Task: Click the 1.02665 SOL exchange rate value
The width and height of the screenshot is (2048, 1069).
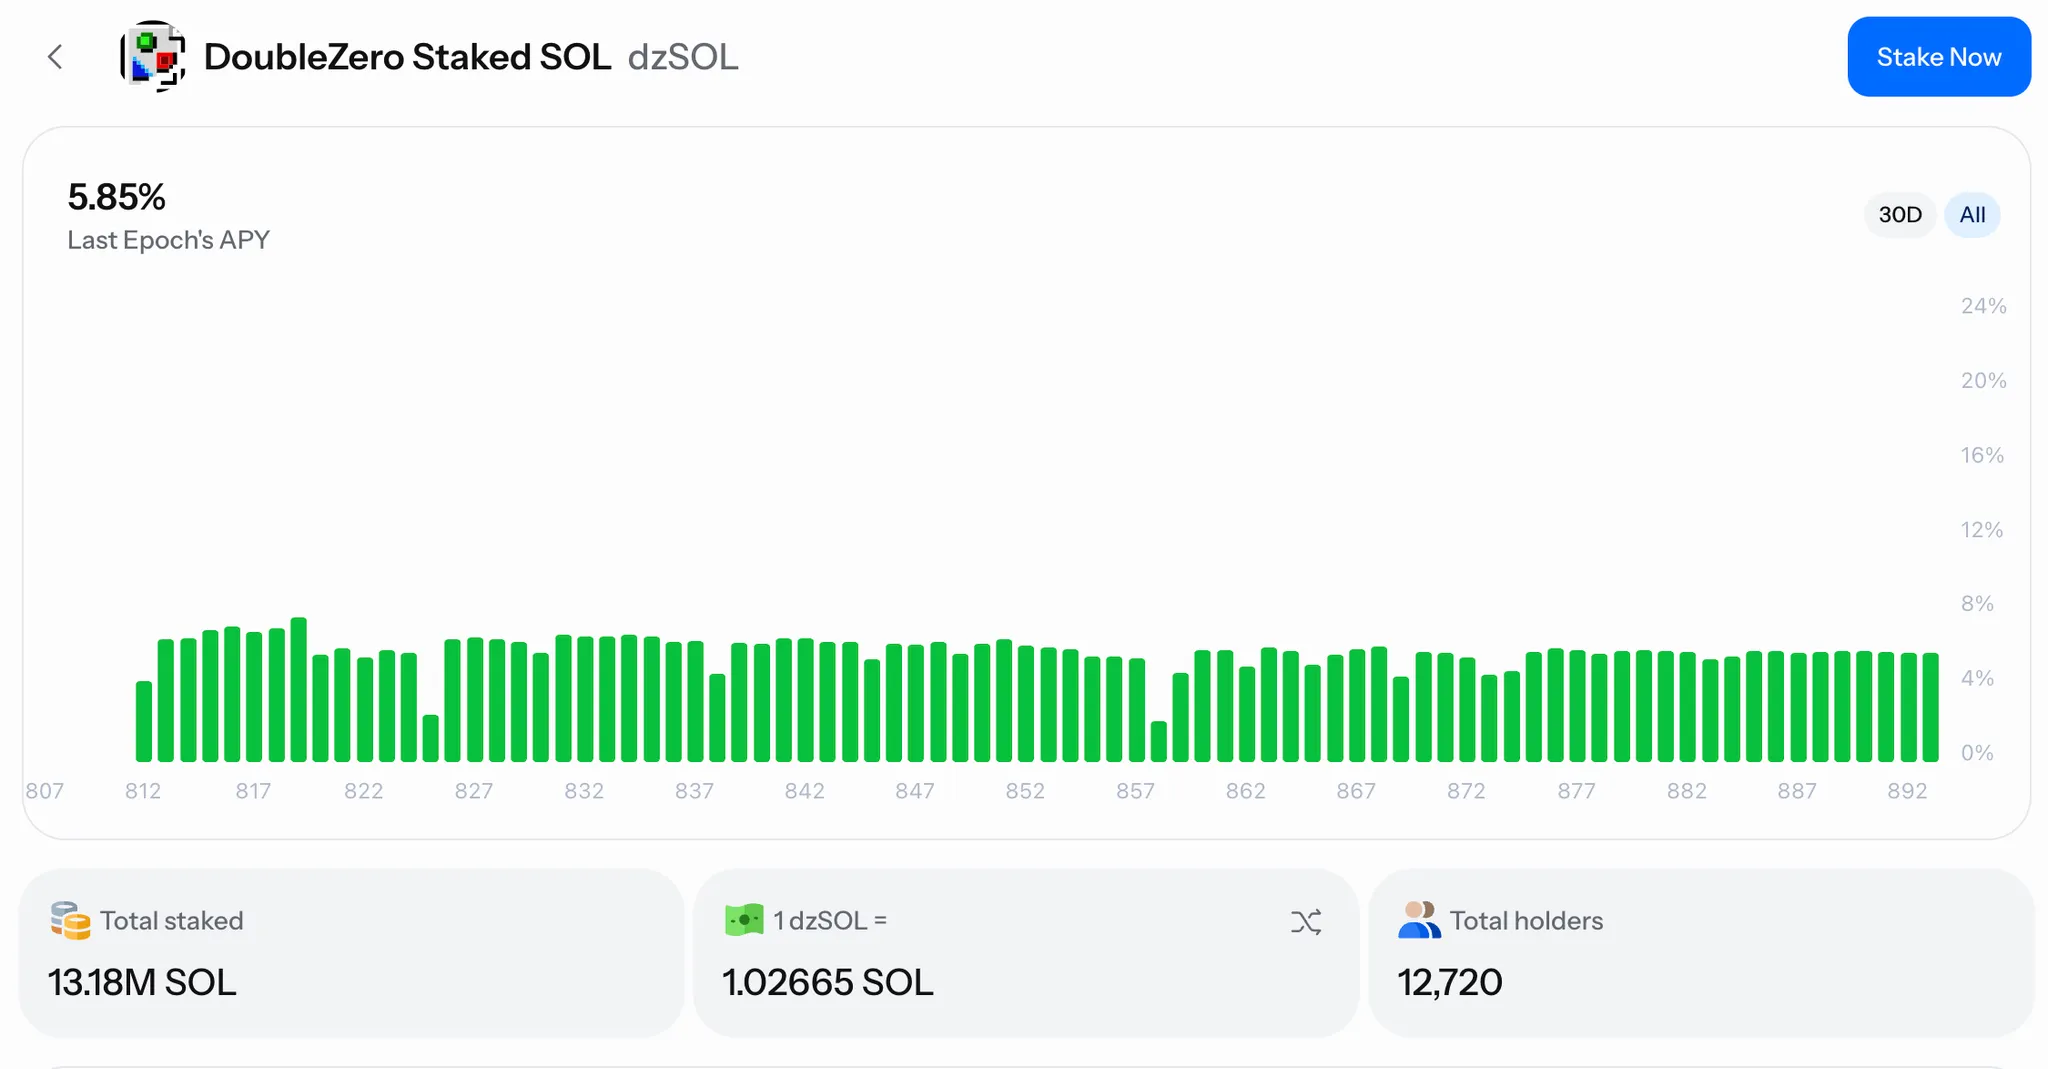Action: pos(827,982)
